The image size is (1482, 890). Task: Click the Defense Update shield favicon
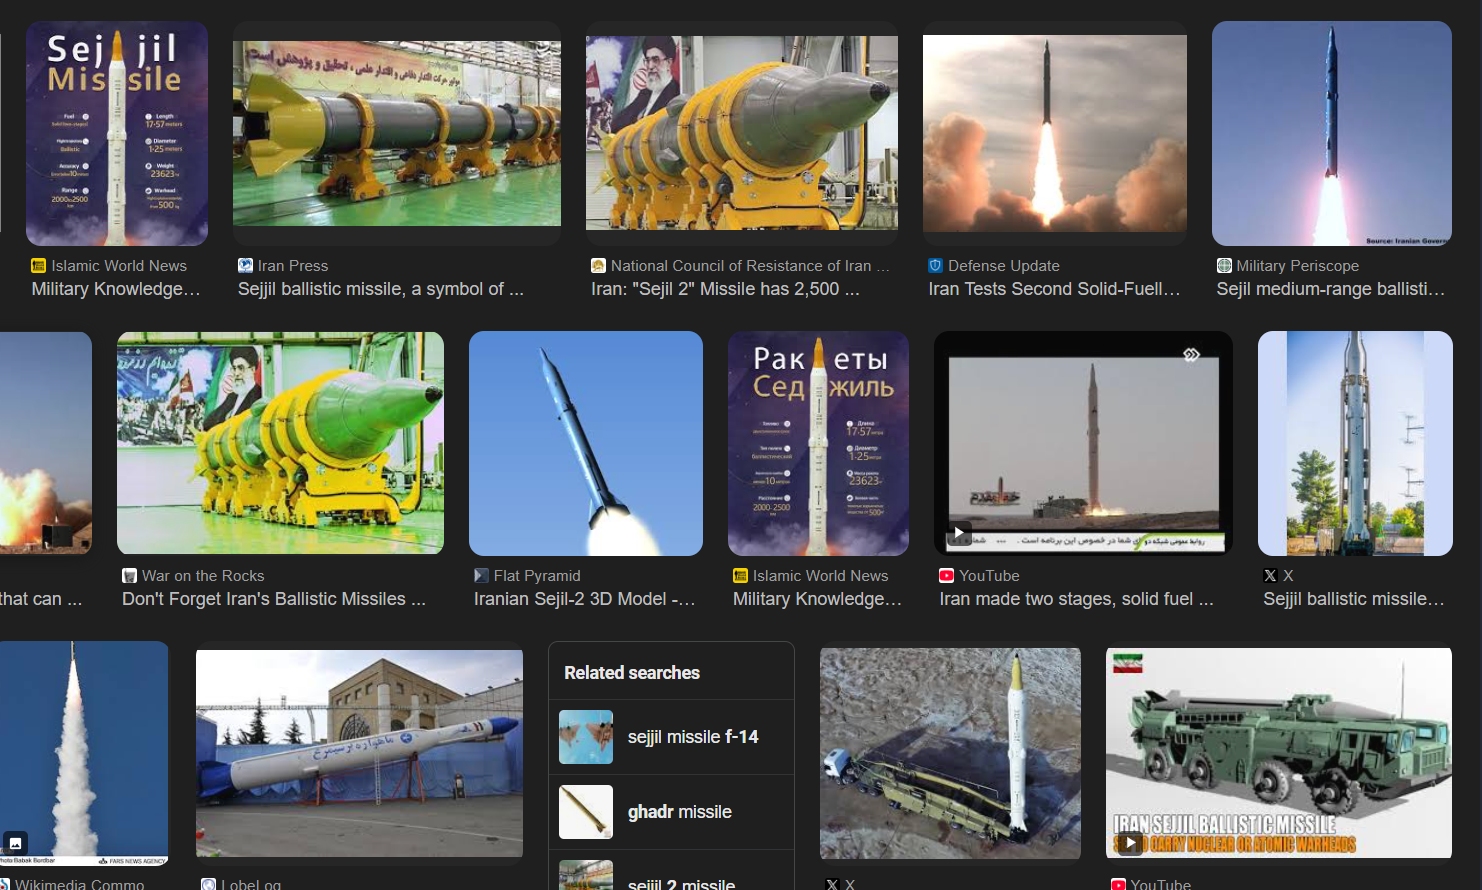pyautogui.click(x=935, y=266)
